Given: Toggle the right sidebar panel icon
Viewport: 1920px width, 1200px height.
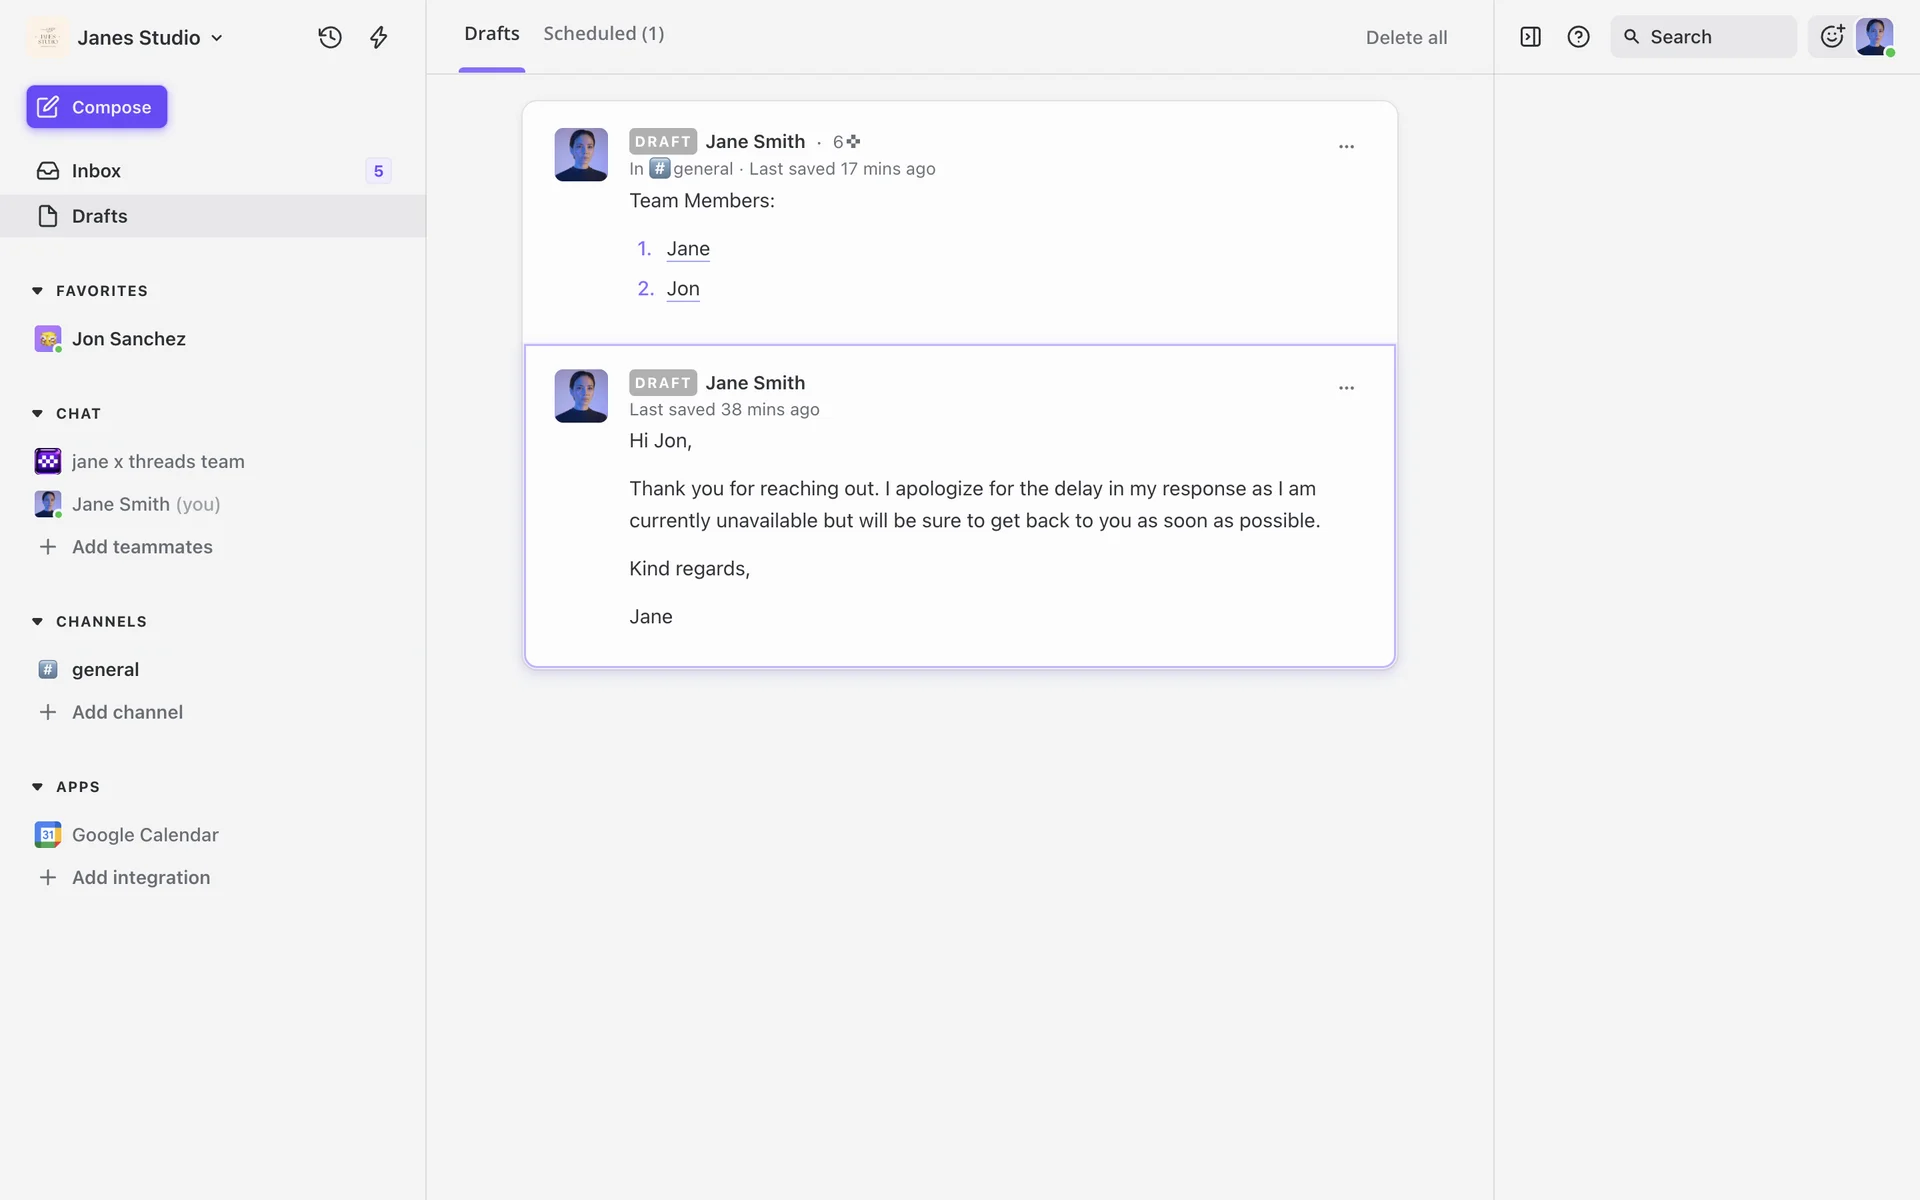Looking at the screenshot, I should pos(1530,37).
